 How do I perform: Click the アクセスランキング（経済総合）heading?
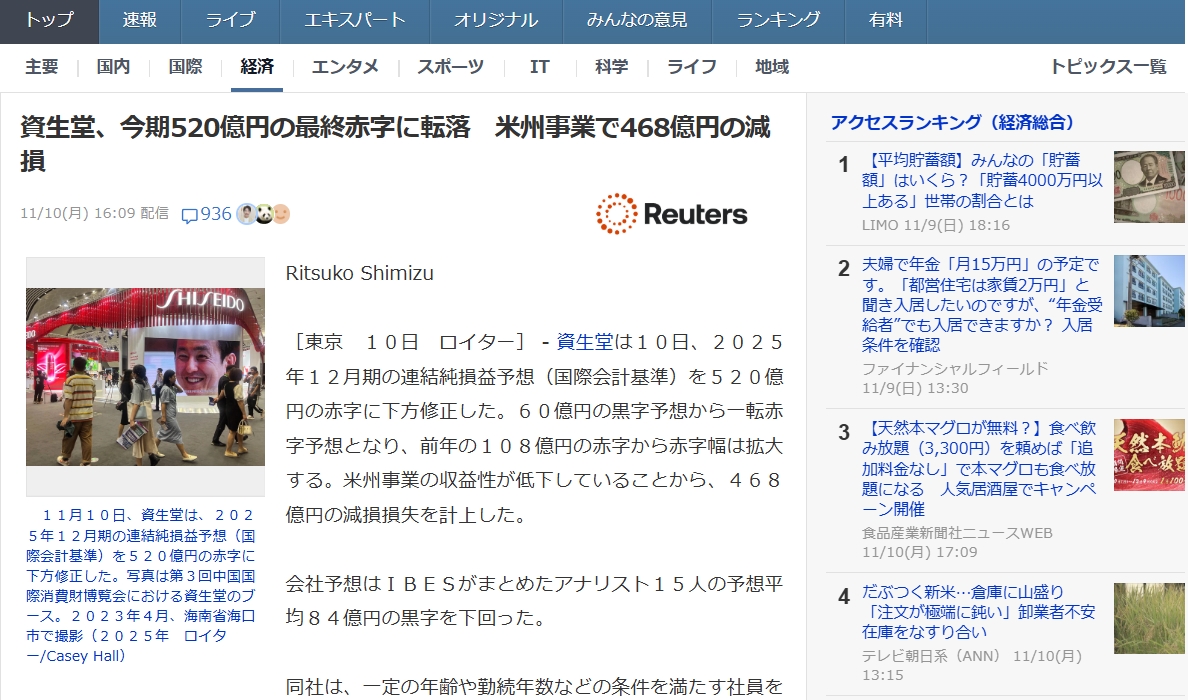click(x=952, y=123)
